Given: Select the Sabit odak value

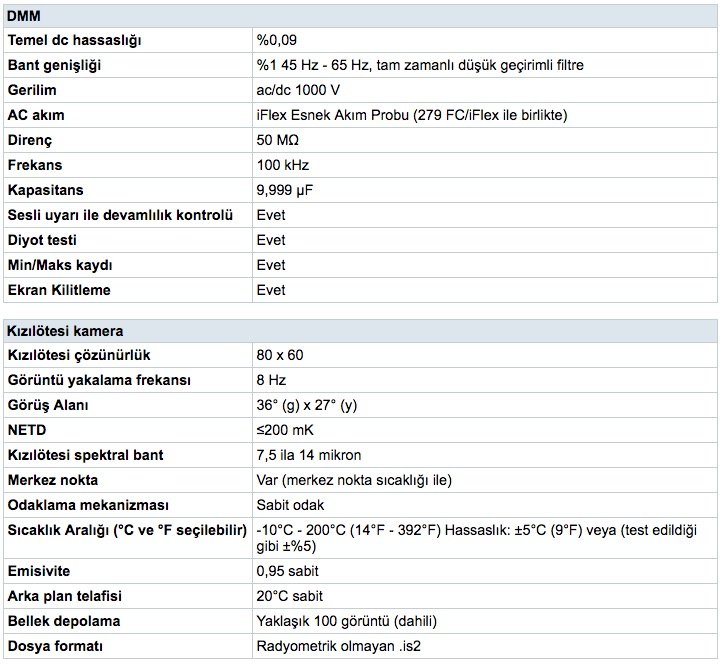Looking at the screenshot, I should point(290,505).
